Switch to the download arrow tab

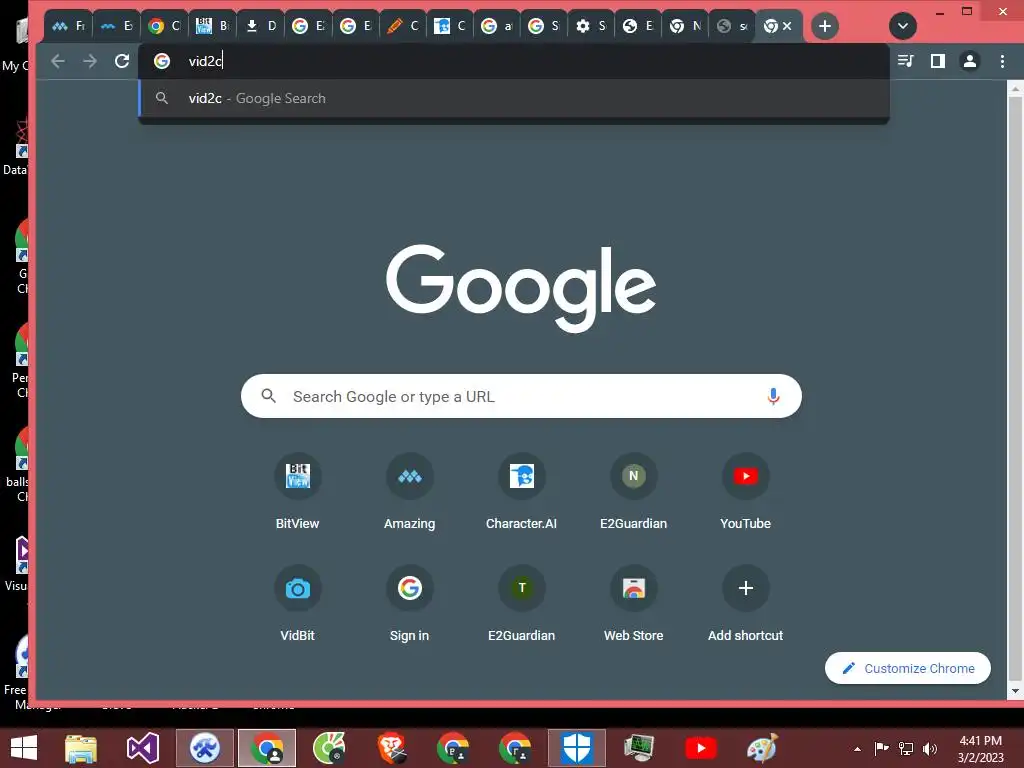pyautogui.click(x=260, y=26)
